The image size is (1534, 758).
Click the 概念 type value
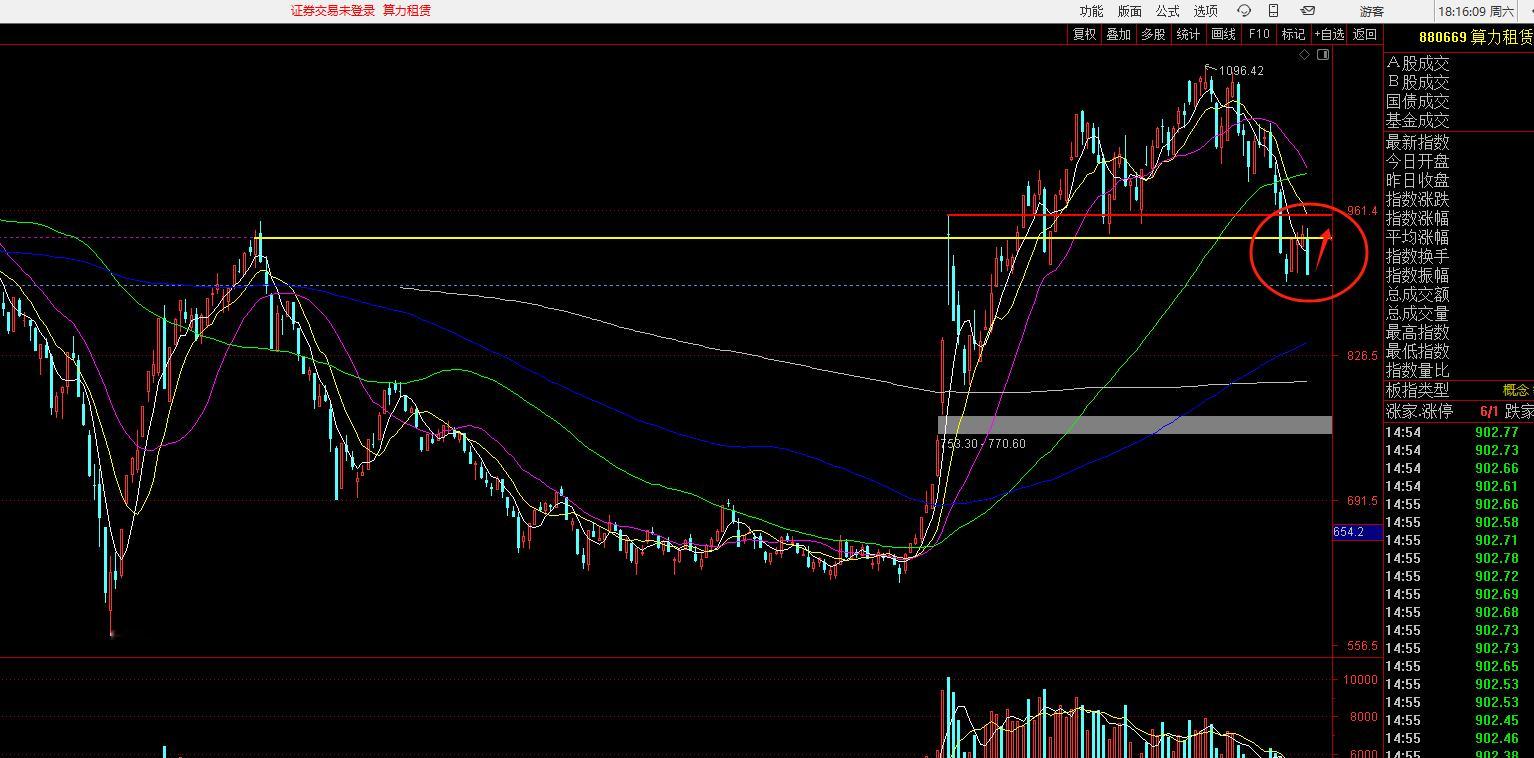tap(1515, 391)
